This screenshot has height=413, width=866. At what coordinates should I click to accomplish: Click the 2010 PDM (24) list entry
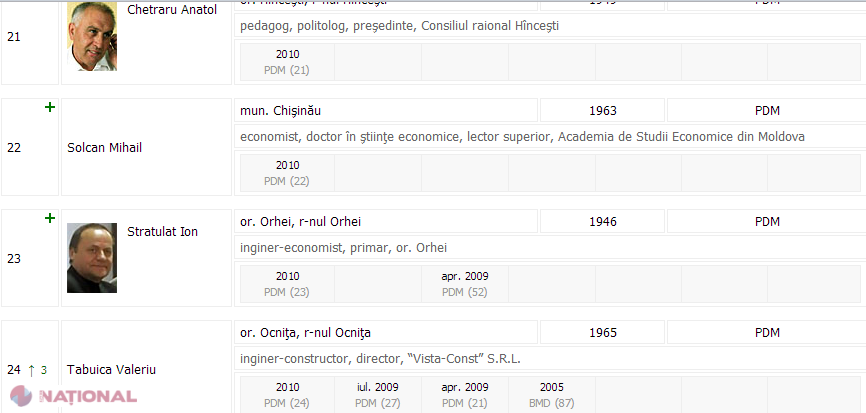coord(287,395)
